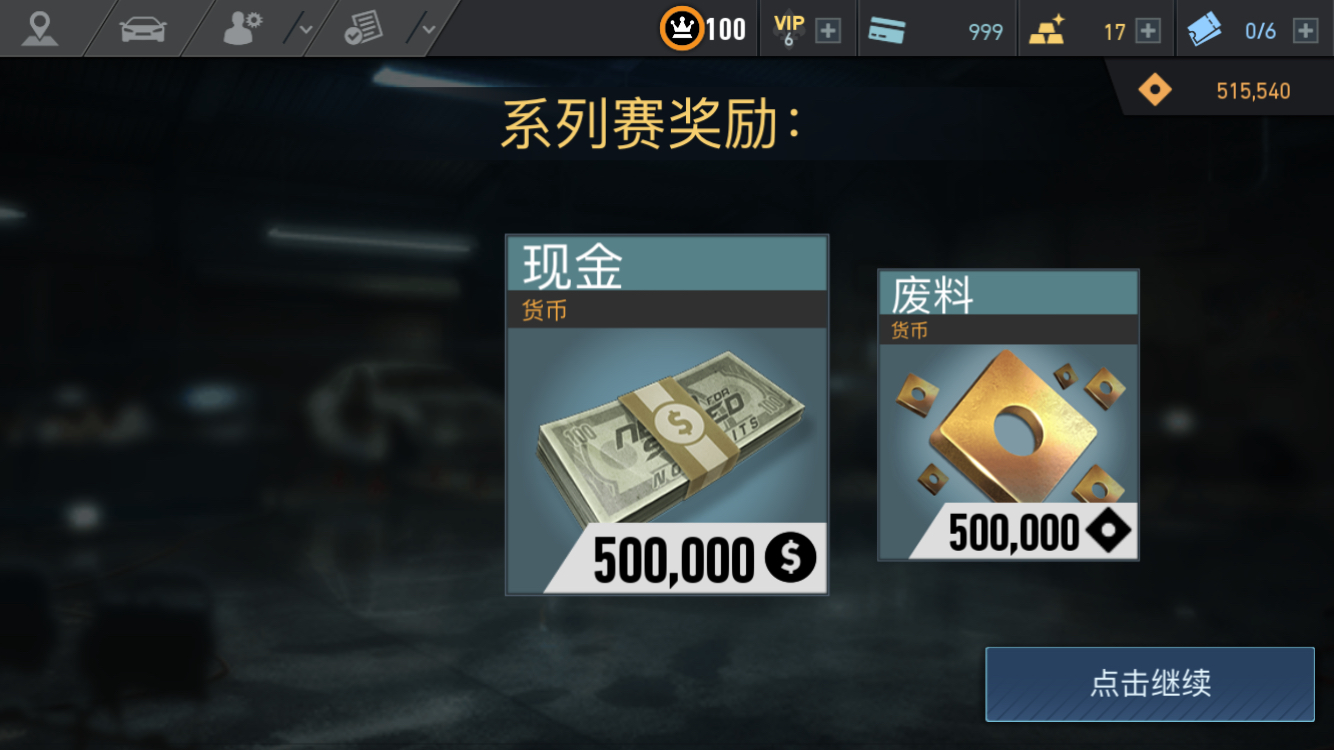Add VIP points with the plus button
This screenshot has height=750, width=1334.
pyautogui.click(x=828, y=31)
